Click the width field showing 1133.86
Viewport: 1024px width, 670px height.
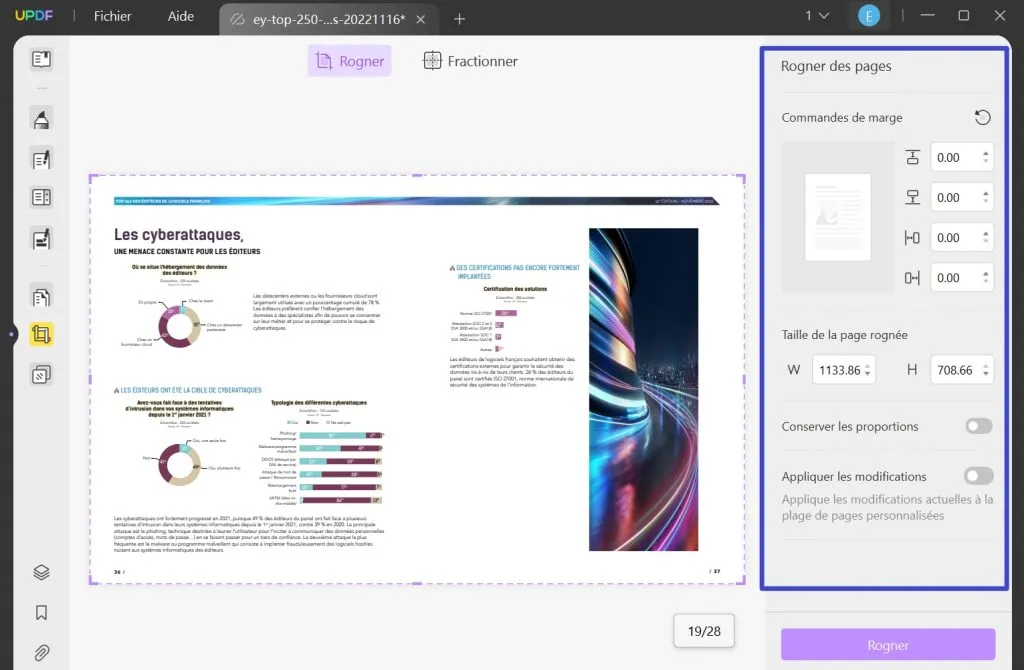pos(844,370)
